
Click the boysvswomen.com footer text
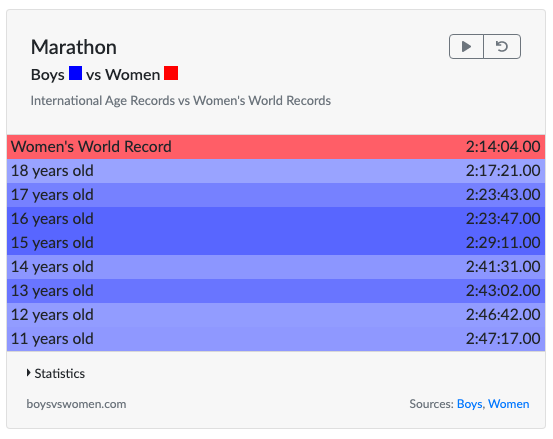click(x=76, y=404)
